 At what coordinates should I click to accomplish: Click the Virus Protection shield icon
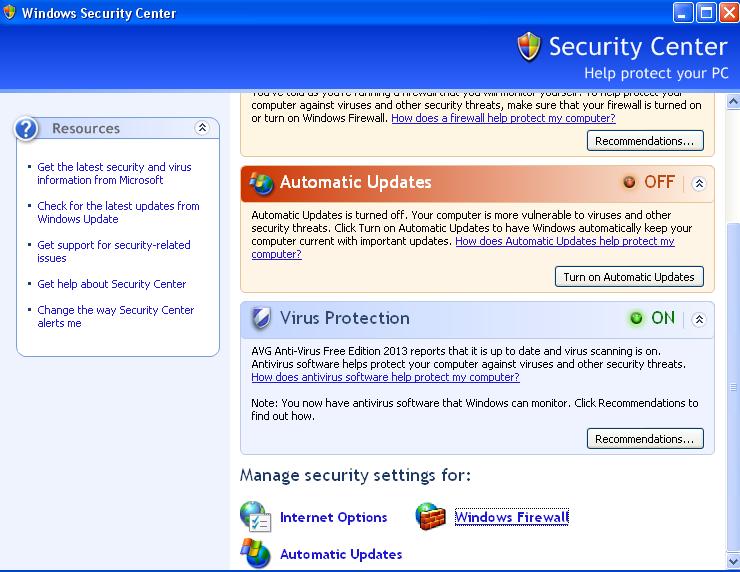click(x=261, y=319)
